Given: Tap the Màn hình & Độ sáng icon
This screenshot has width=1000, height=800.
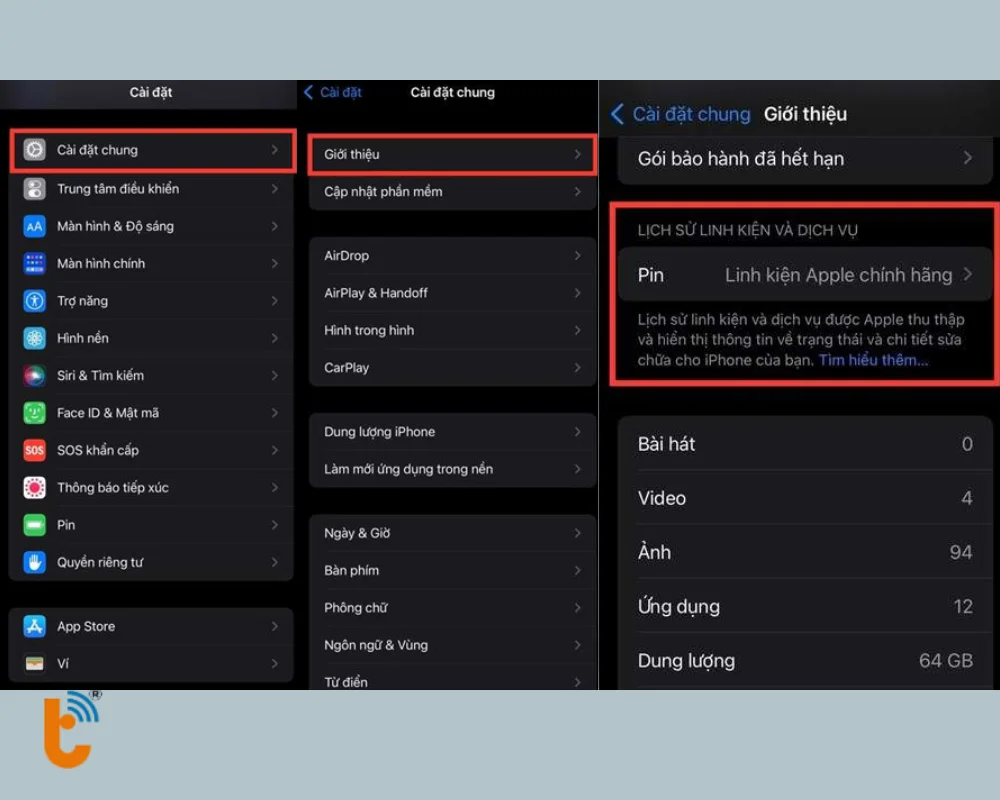Looking at the screenshot, I should 35,226.
